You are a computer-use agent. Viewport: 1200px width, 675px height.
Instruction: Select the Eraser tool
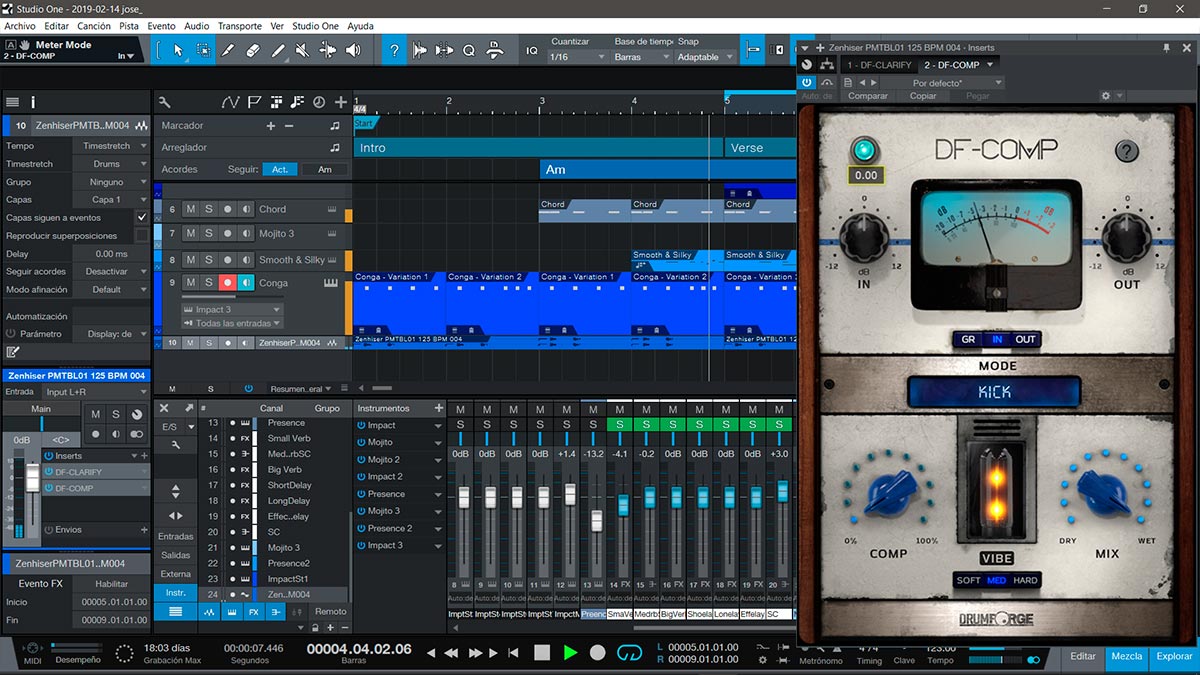pos(253,50)
